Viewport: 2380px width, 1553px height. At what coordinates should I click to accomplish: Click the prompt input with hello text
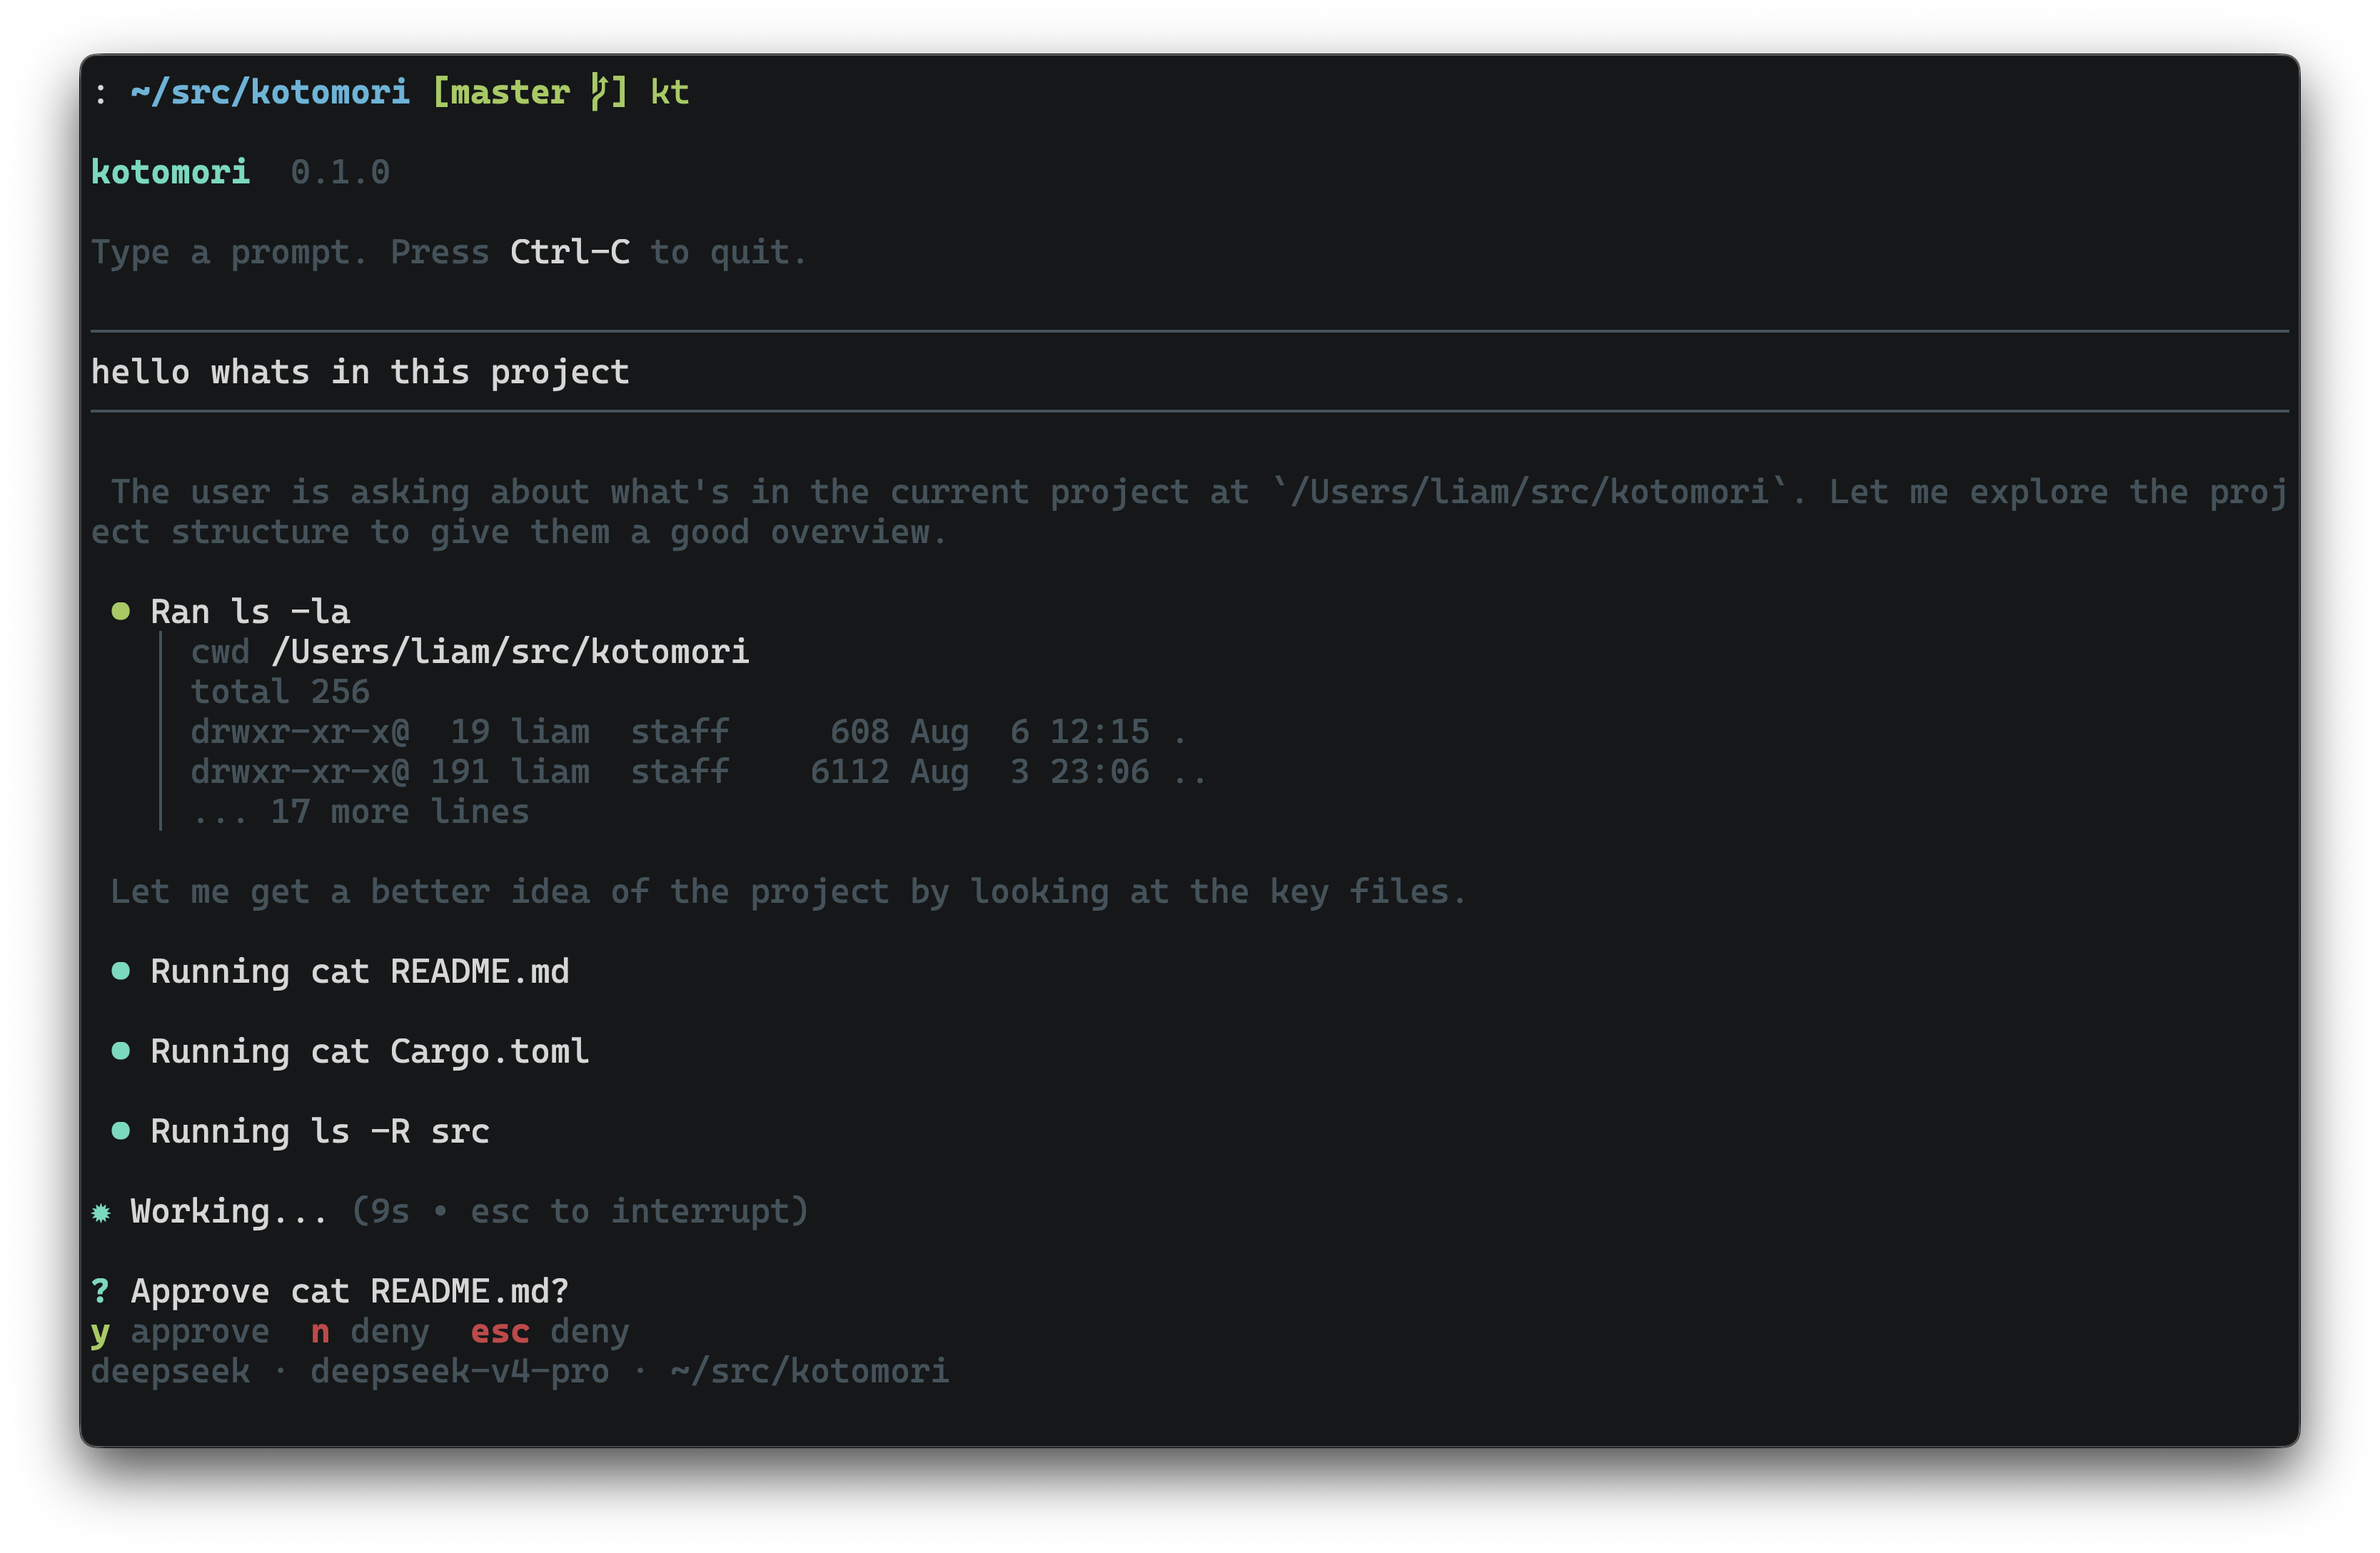[1189, 372]
